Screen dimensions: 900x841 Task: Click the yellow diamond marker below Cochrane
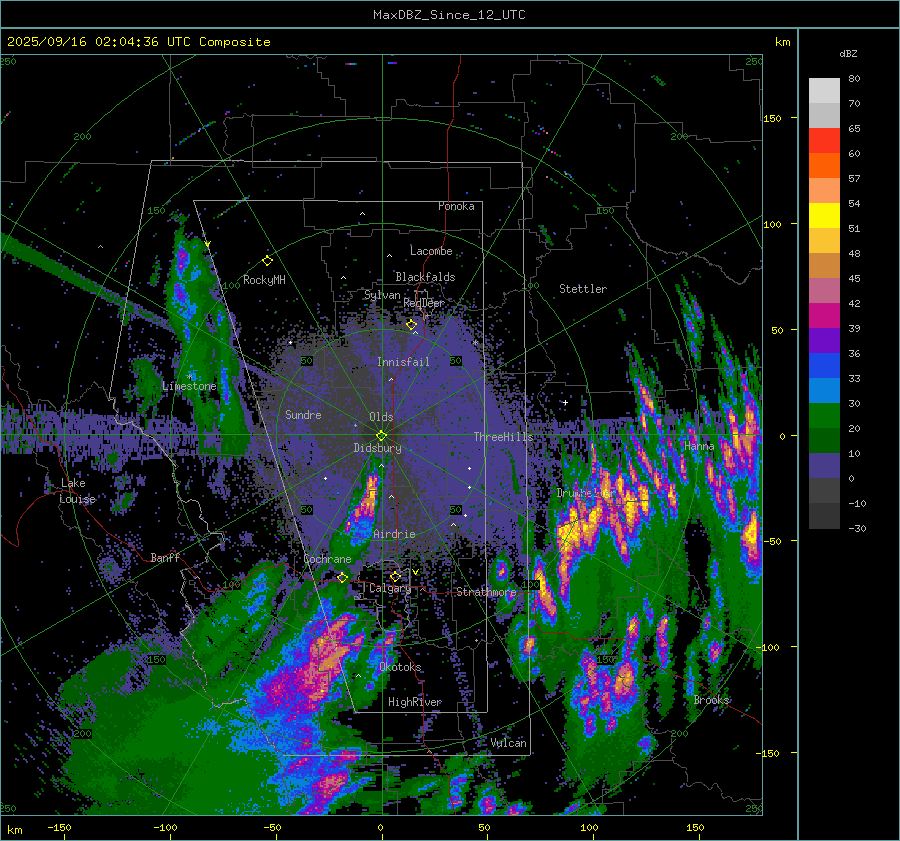[342, 577]
